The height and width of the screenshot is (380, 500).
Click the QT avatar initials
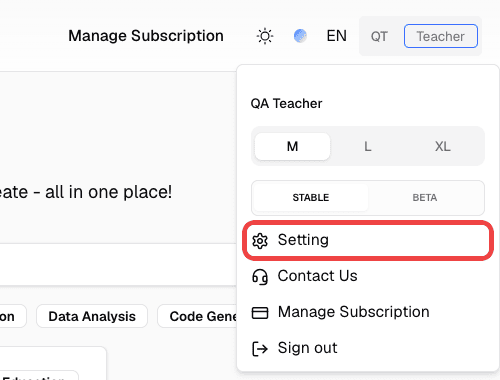pos(379,36)
